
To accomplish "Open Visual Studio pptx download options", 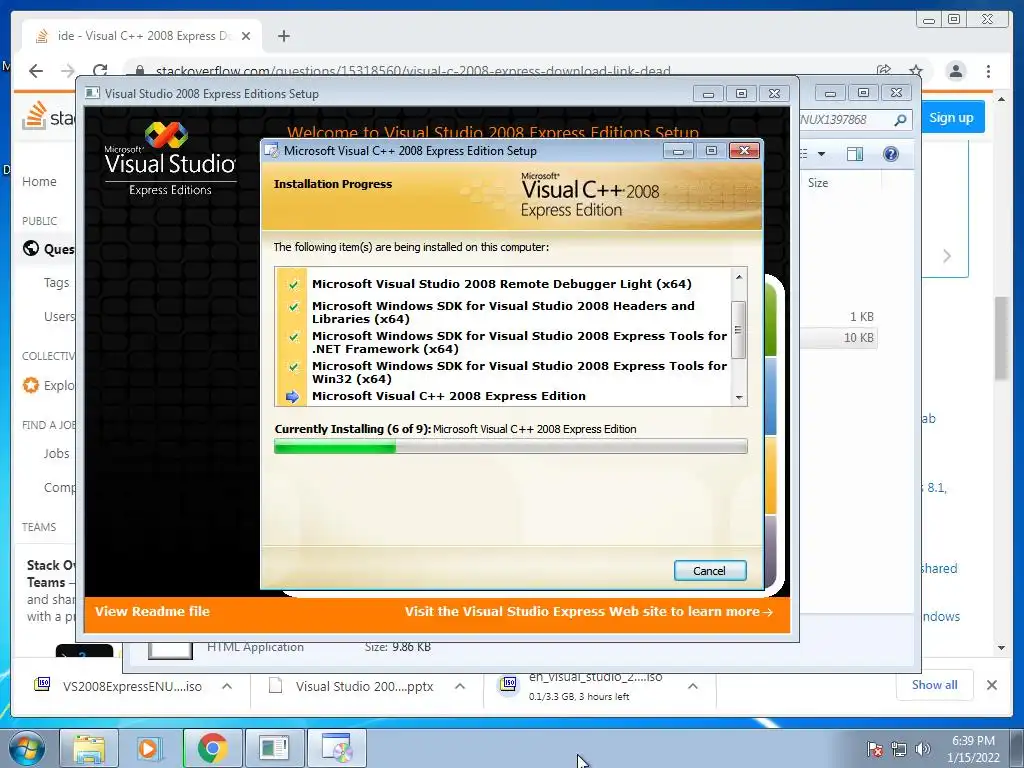I will [460, 686].
